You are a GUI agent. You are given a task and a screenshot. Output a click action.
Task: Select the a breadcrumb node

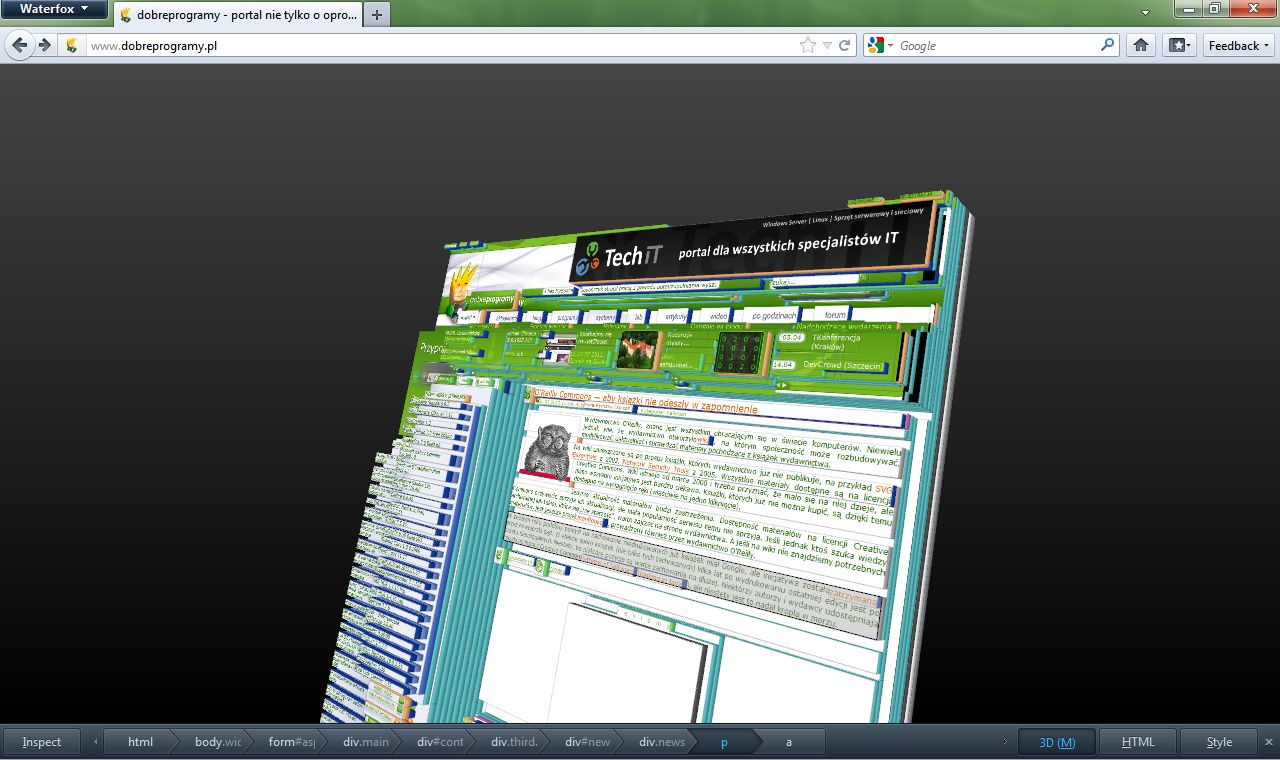(x=789, y=742)
